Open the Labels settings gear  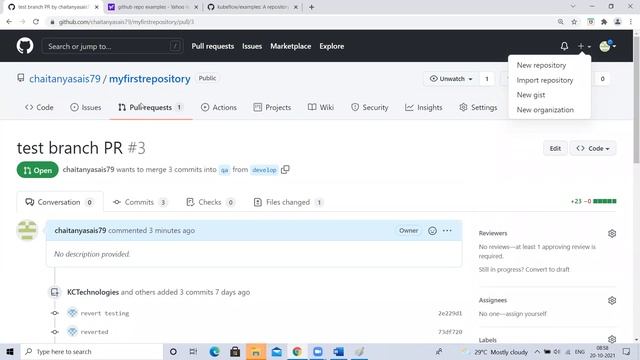(612, 339)
